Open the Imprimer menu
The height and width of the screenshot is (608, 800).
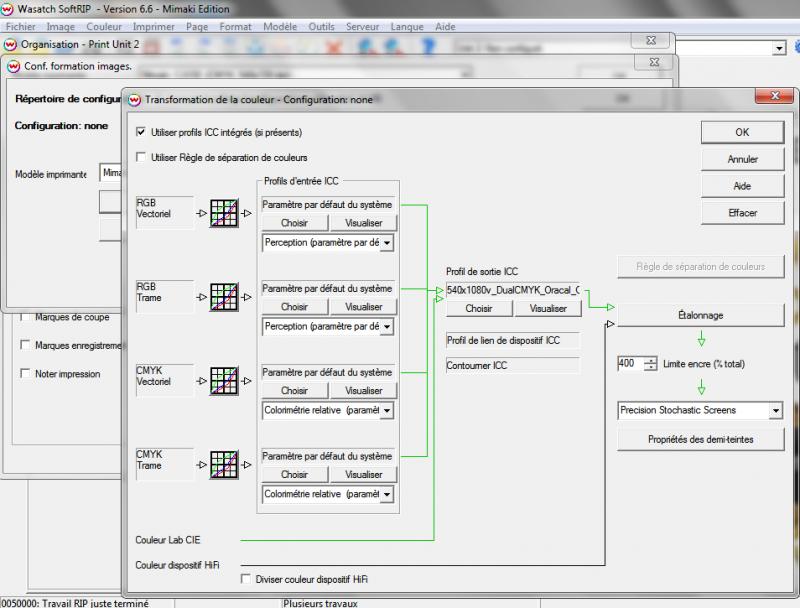pos(154,27)
